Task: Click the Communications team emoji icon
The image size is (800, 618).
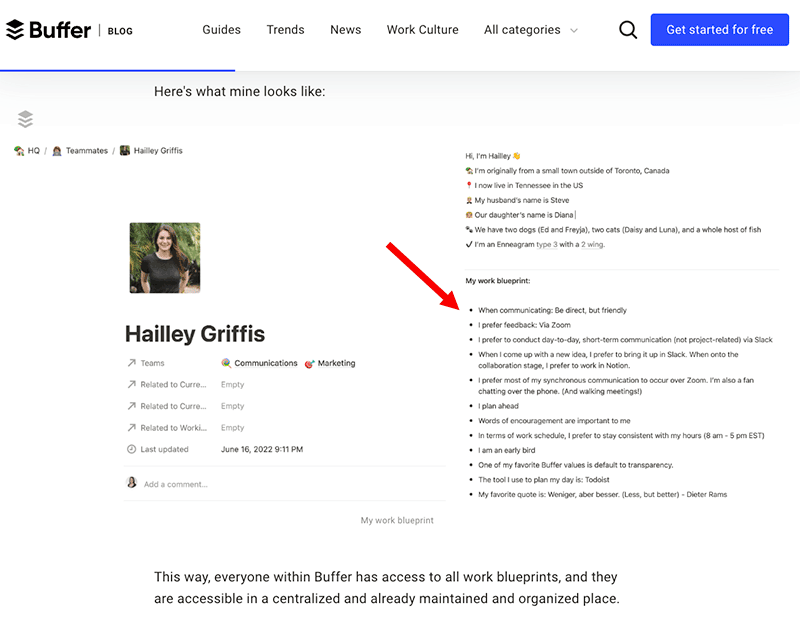Action: point(226,363)
